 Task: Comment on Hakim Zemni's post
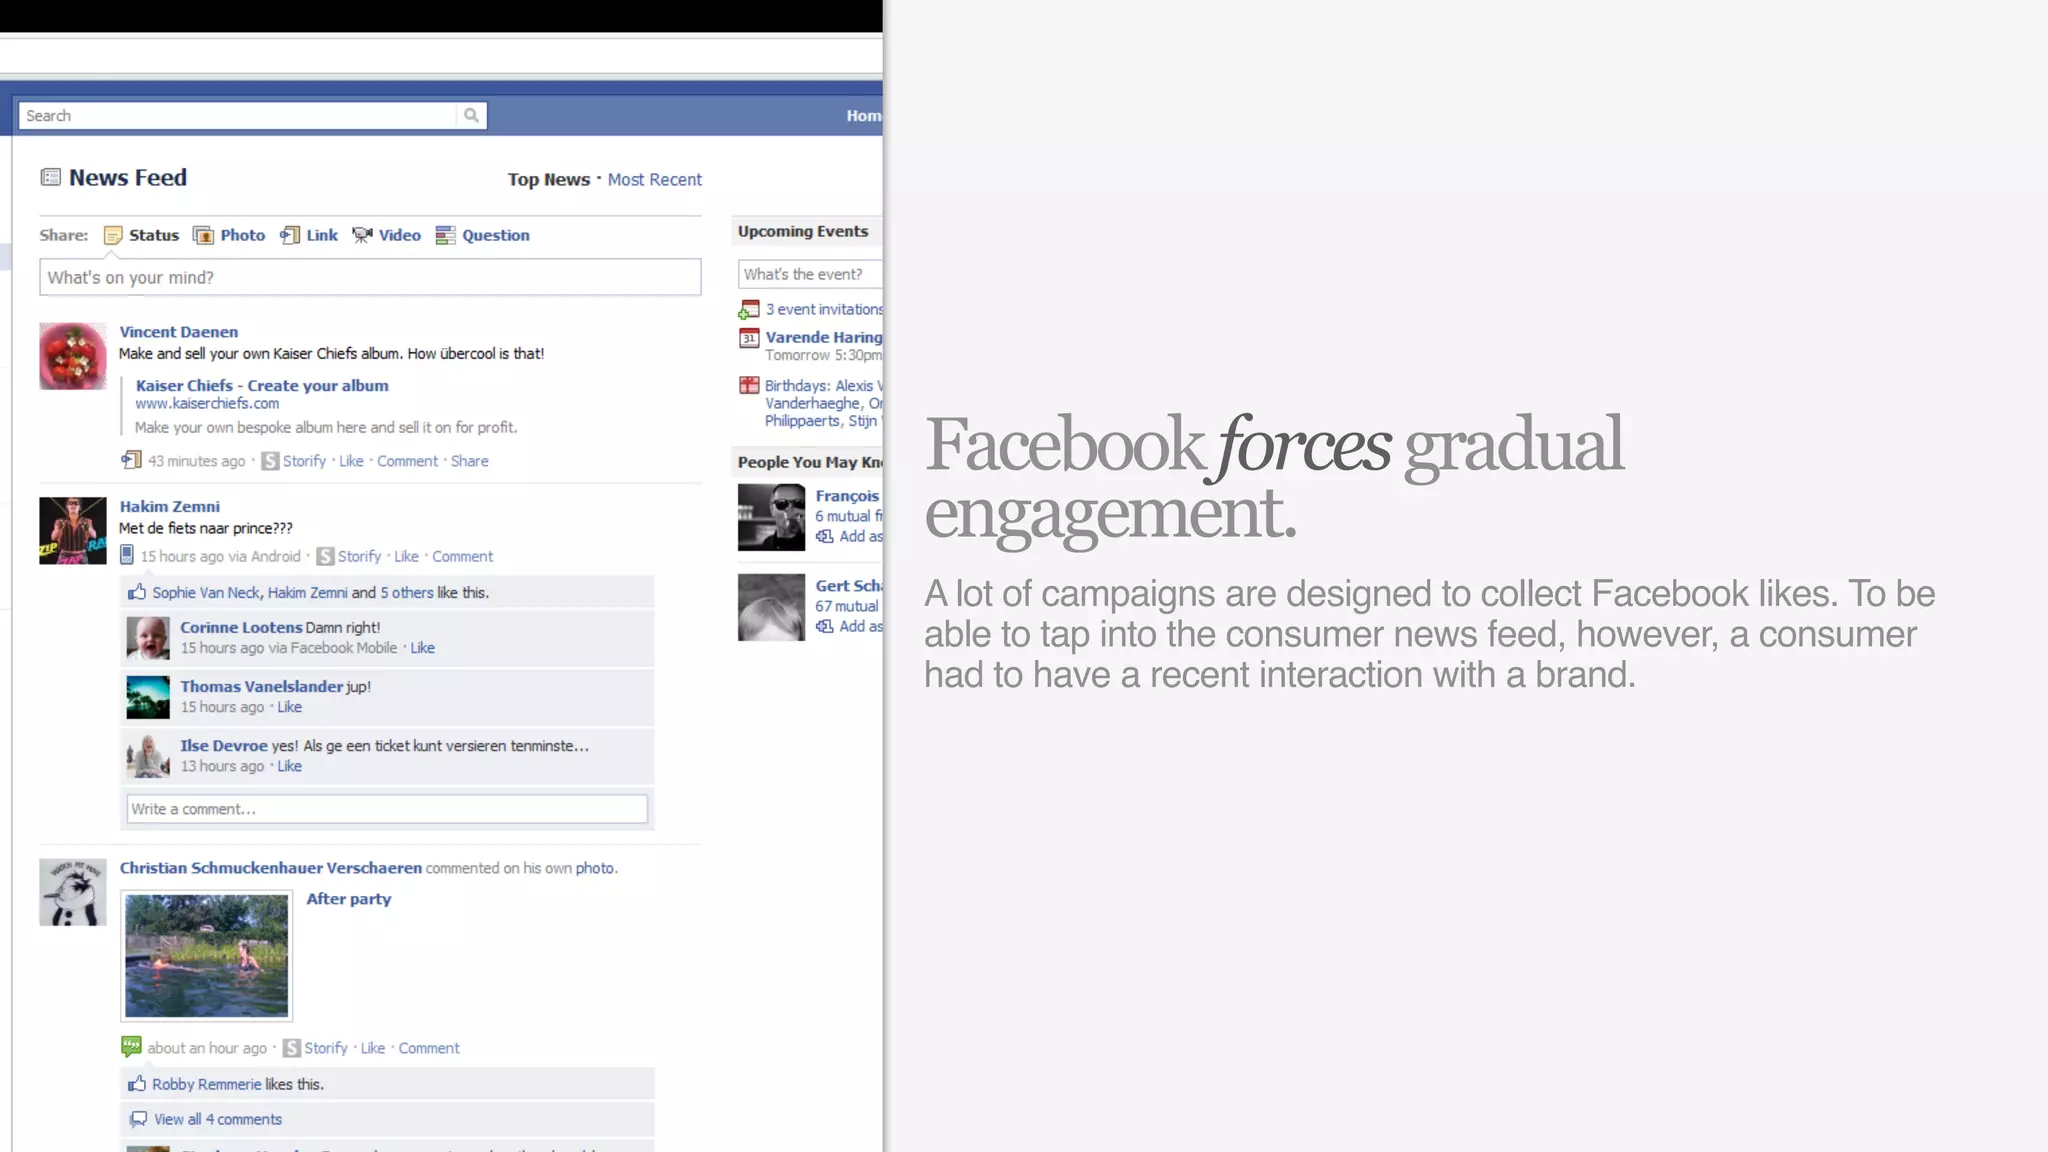462,556
